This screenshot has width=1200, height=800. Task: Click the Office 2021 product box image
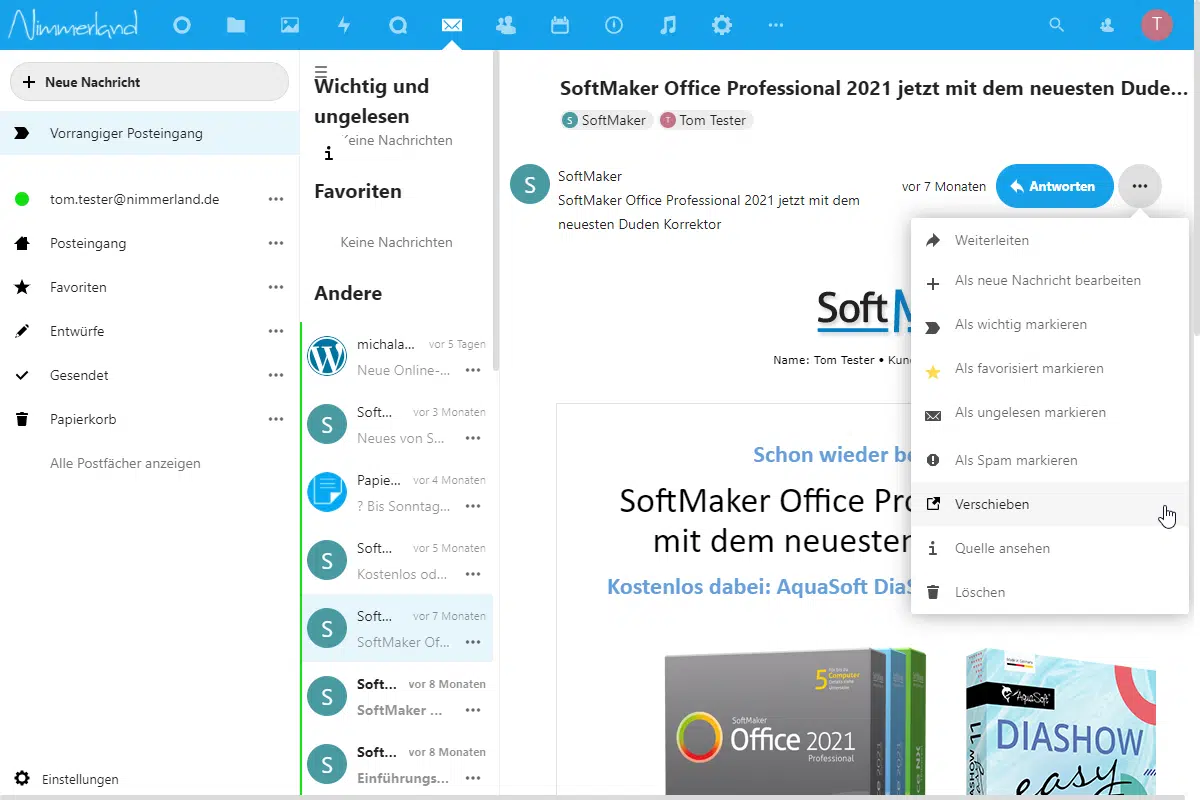point(794,720)
